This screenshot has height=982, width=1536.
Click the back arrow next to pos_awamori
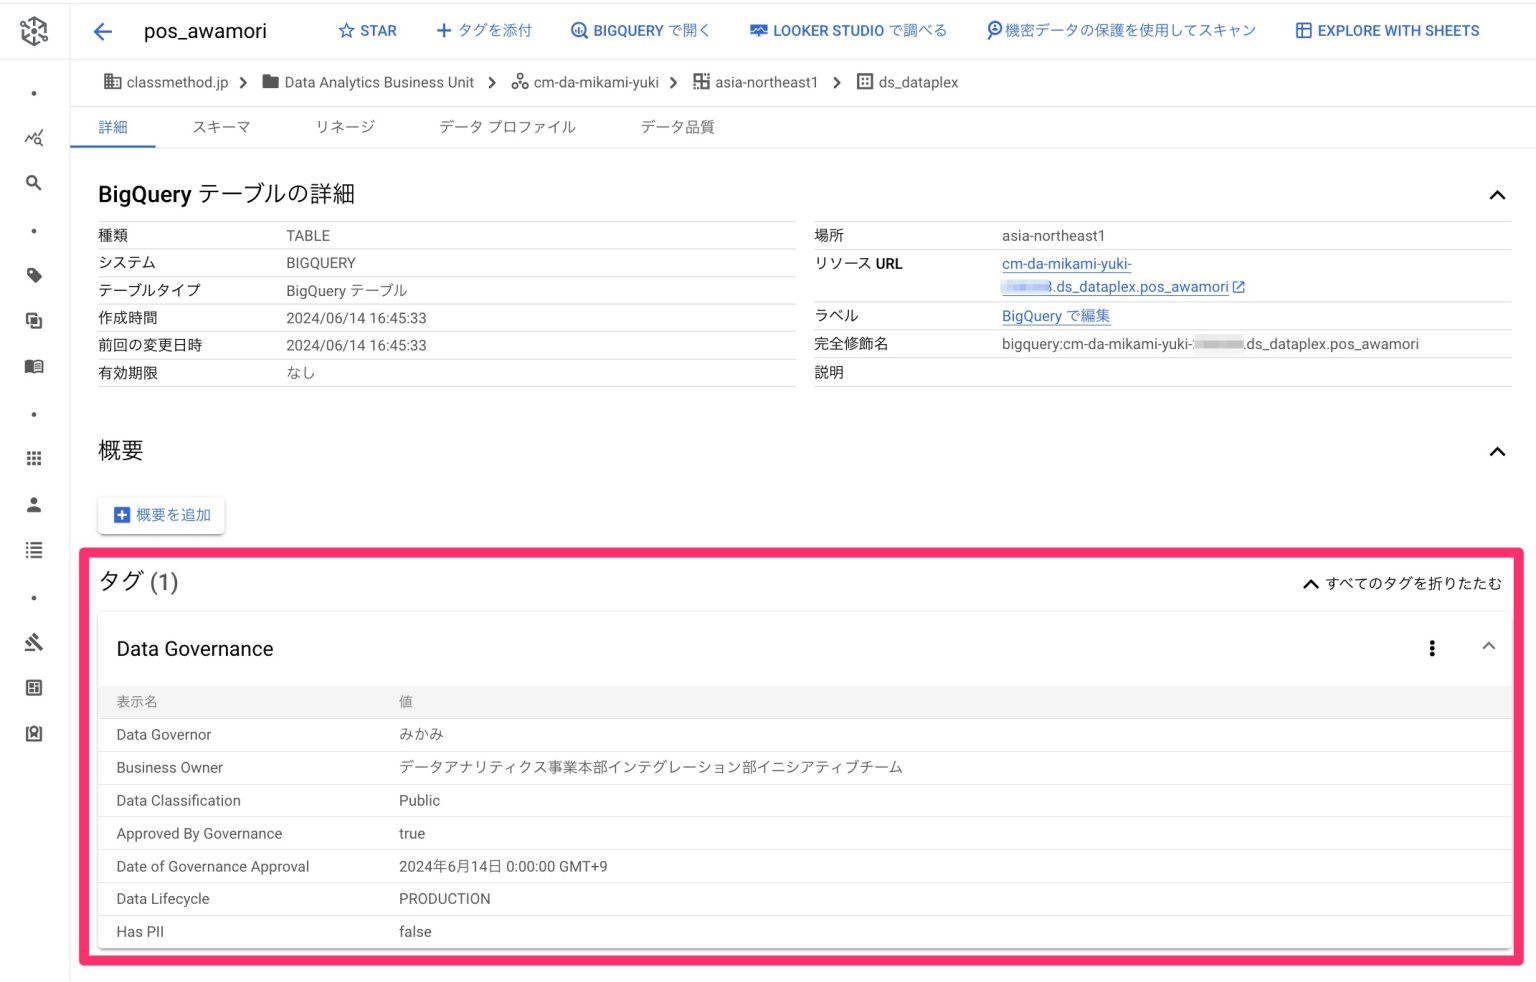(101, 31)
